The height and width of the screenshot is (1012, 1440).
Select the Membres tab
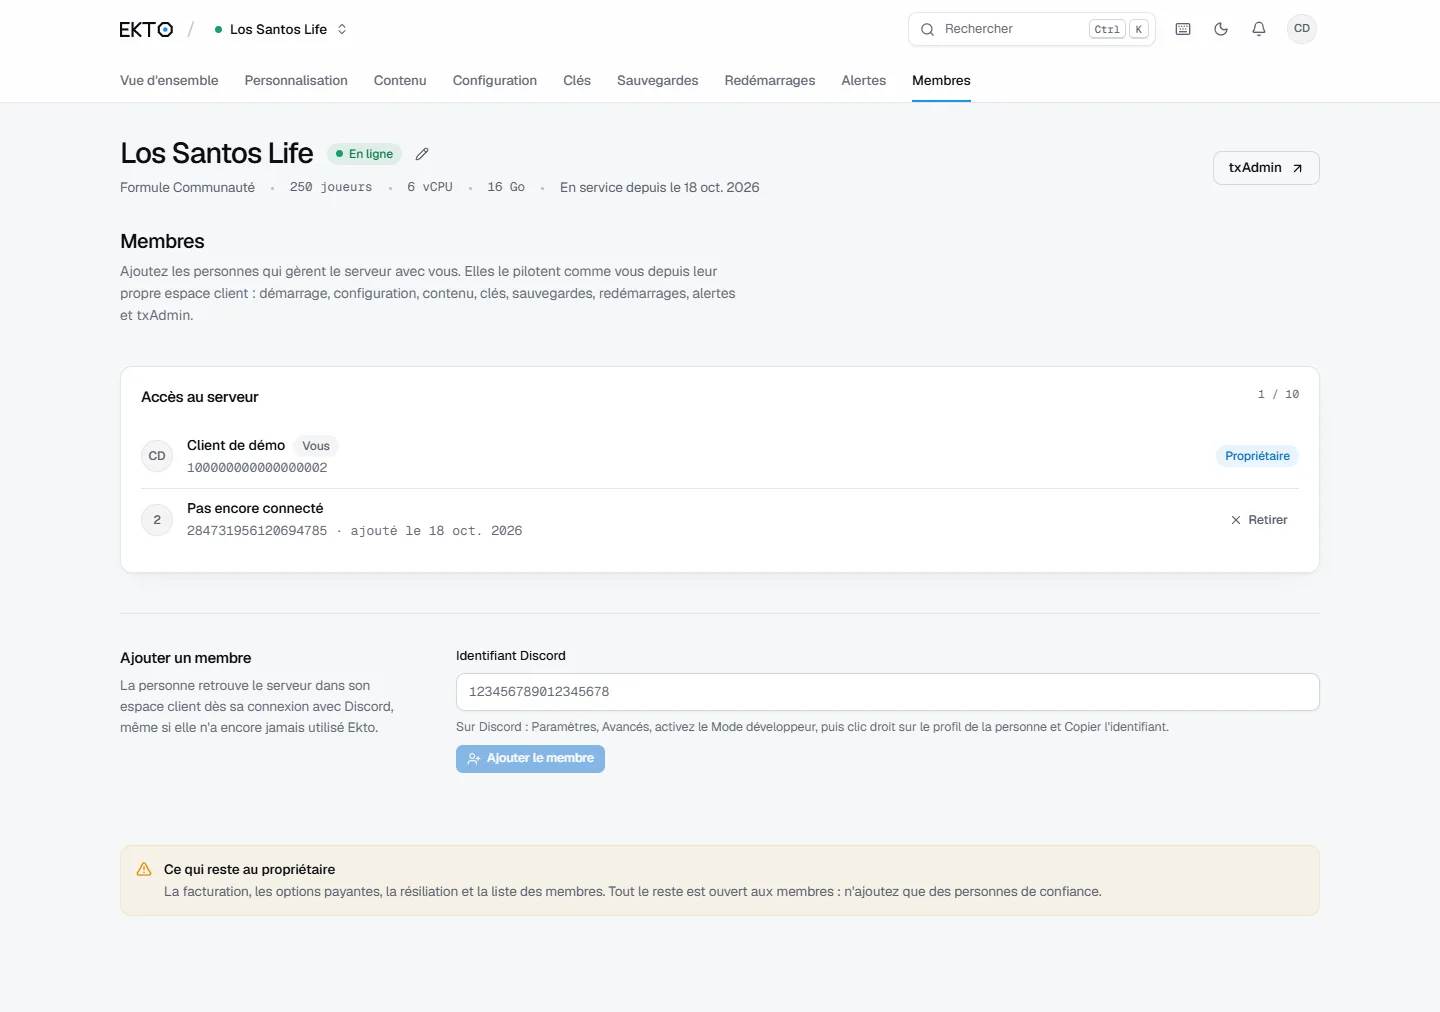(941, 81)
